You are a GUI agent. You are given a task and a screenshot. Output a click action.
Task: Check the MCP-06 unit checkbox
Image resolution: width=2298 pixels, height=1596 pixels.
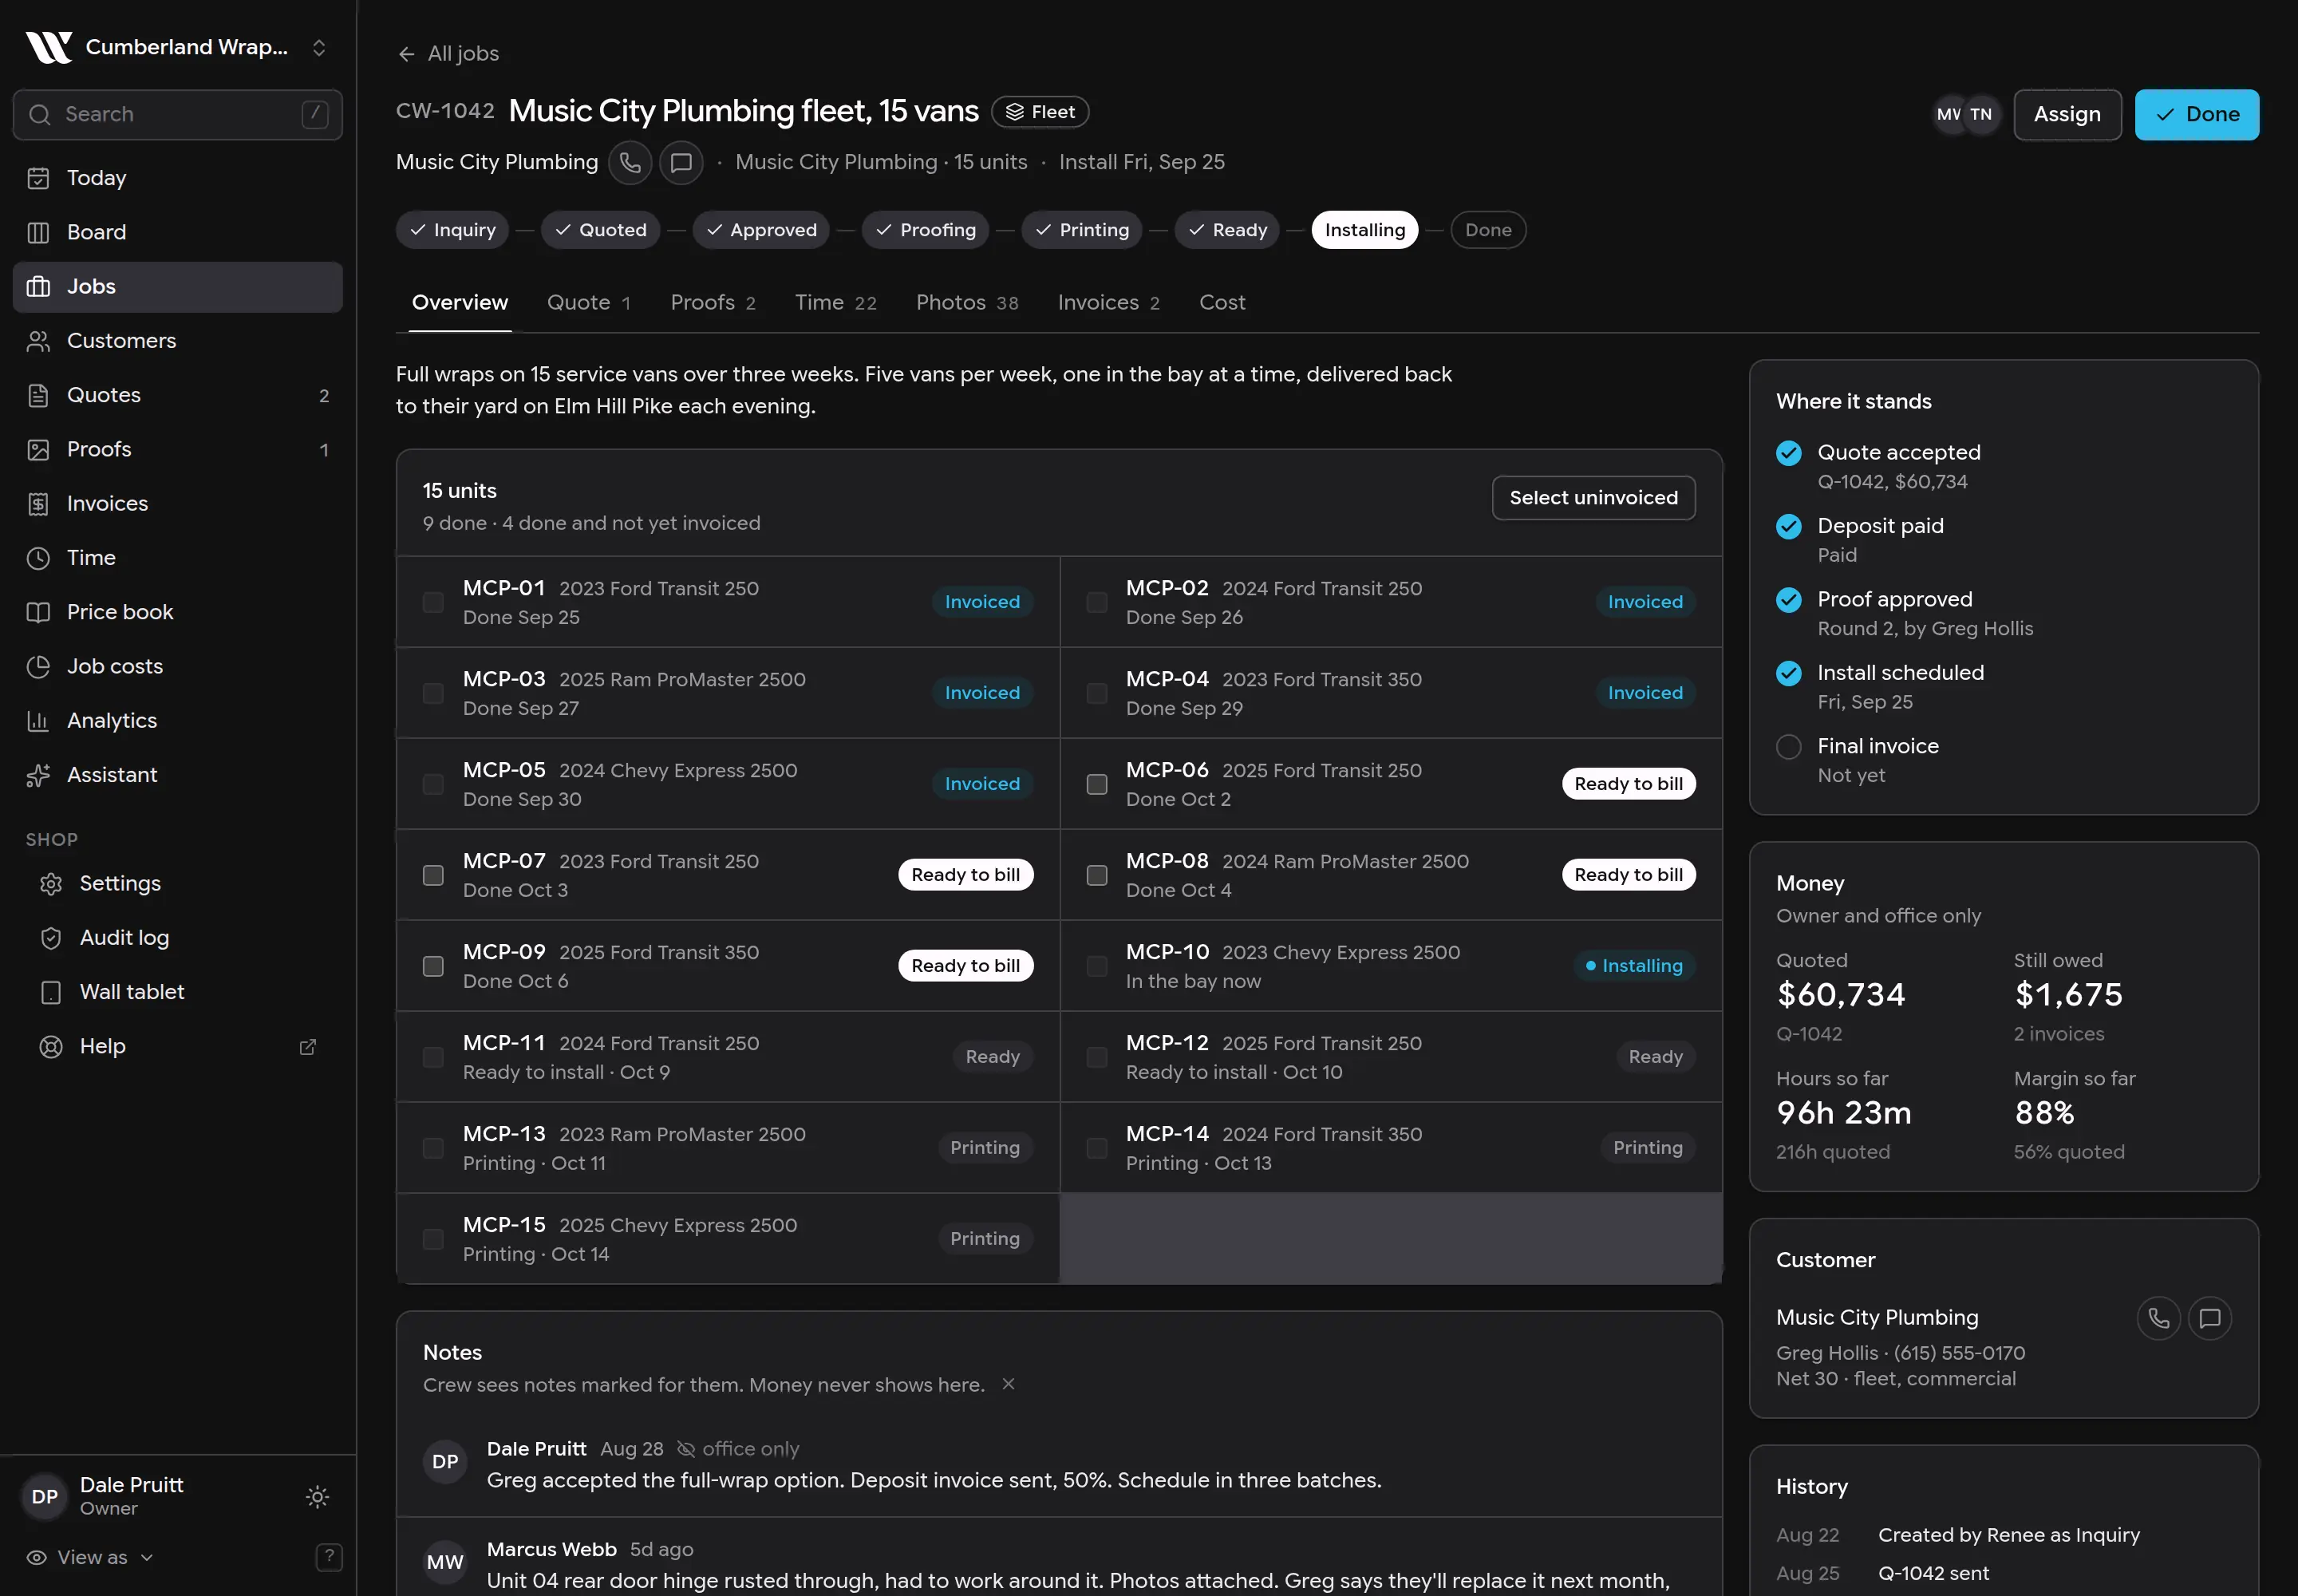coord(1097,784)
